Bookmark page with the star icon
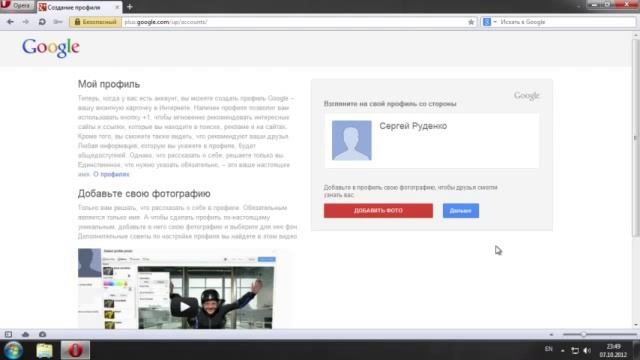This screenshot has height=360, width=640. (471, 22)
